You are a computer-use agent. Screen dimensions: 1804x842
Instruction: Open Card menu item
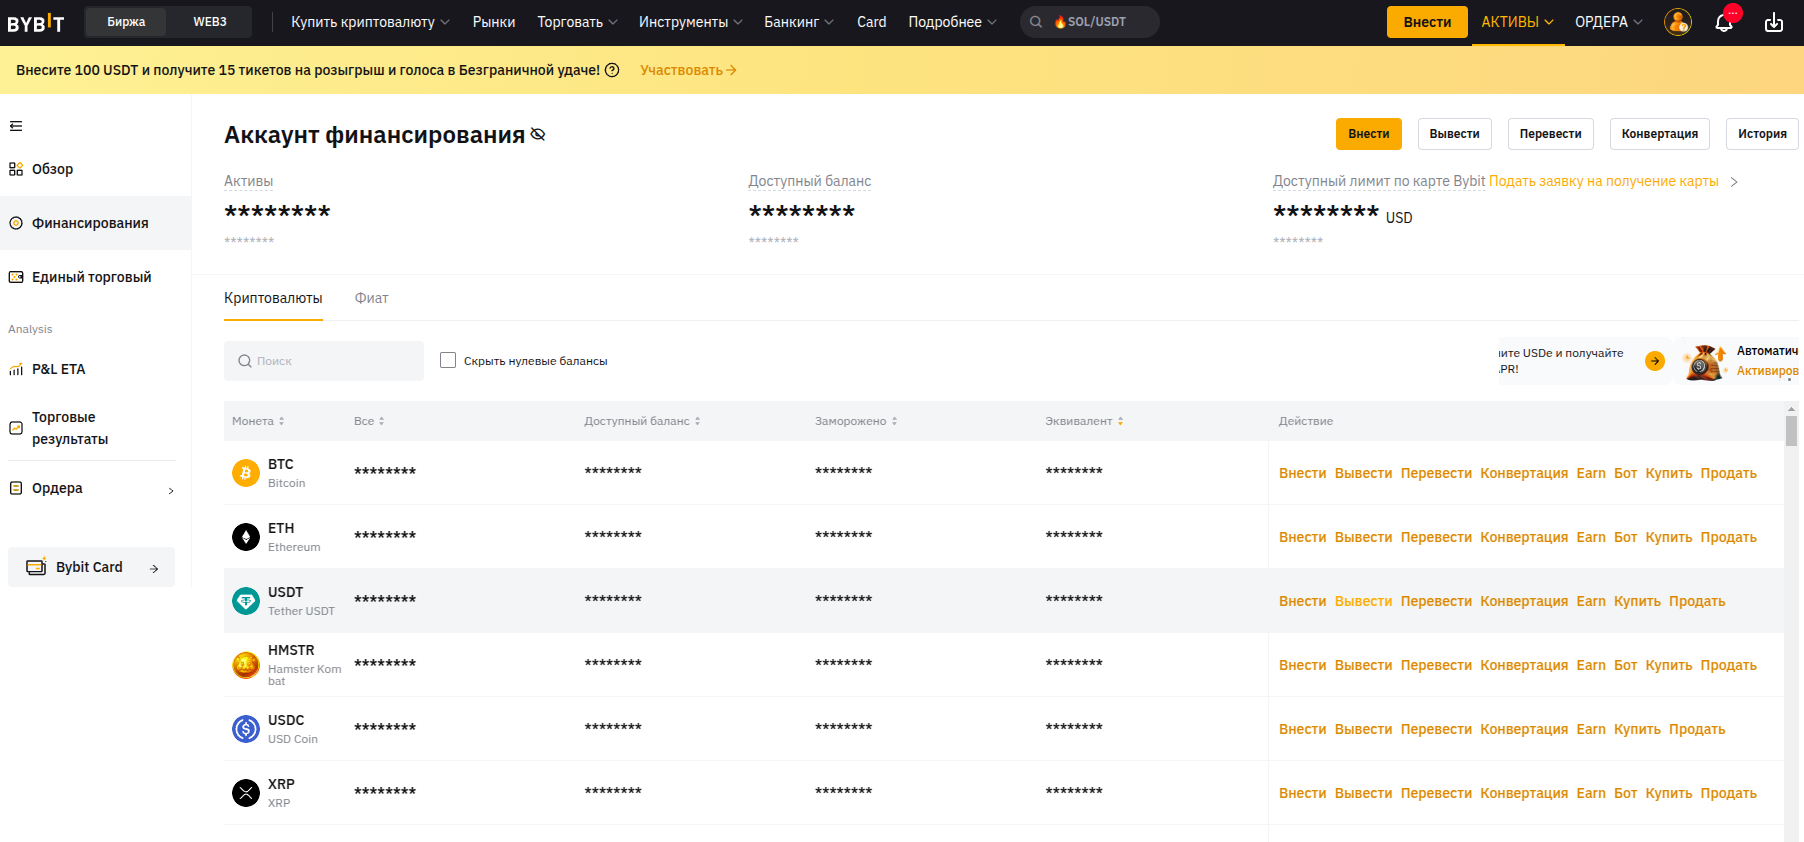[871, 22]
